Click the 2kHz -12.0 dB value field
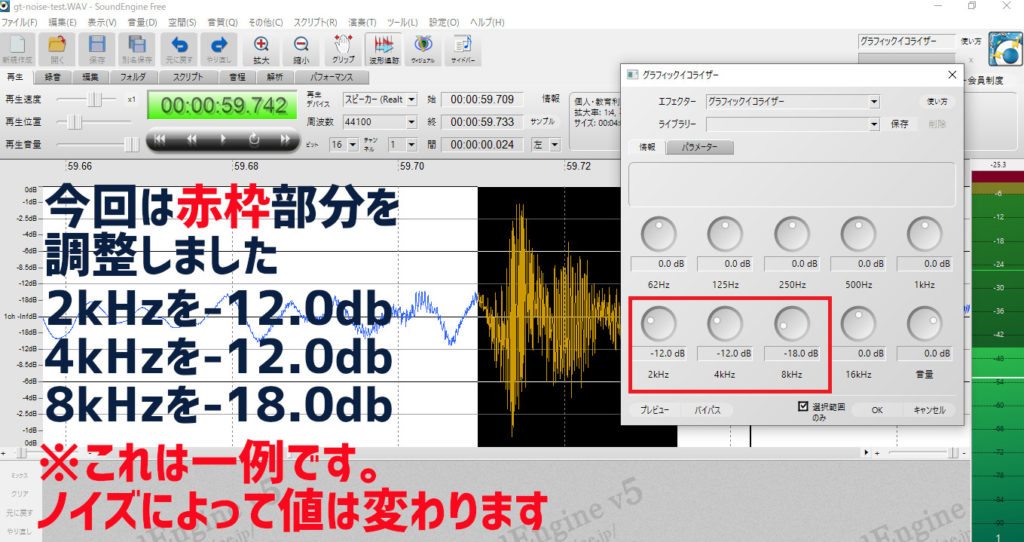1024x542 pixels. pyautogui.click(x=659, y=353)
